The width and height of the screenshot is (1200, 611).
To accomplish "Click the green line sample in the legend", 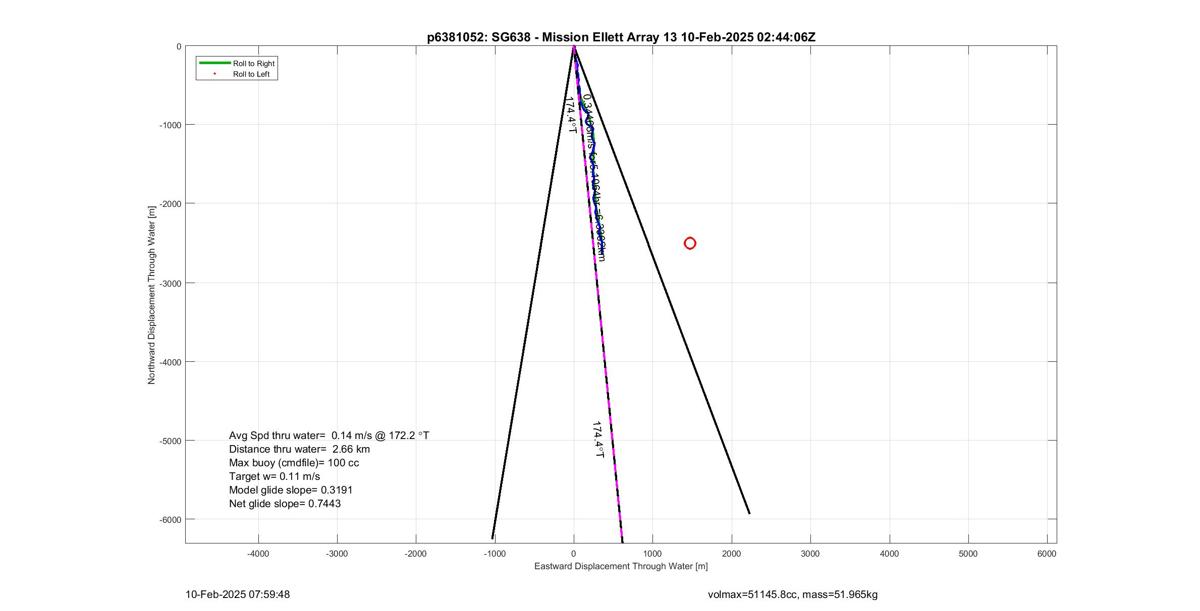I will point(214,63).
